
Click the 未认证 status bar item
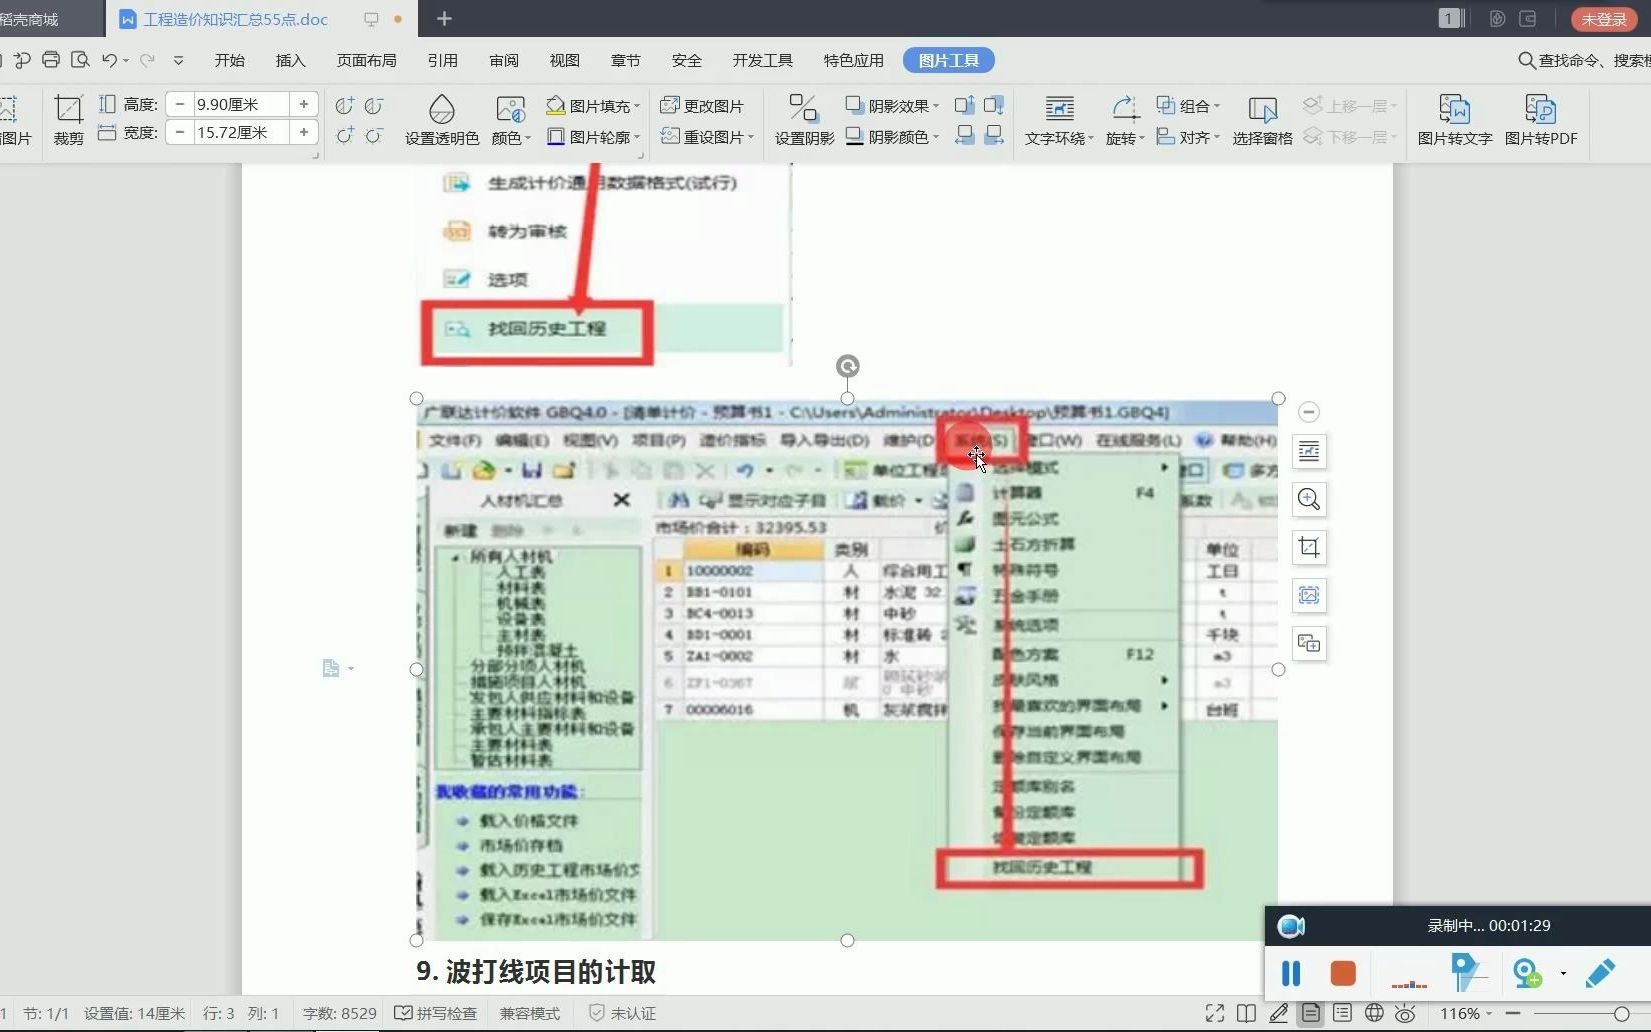point(622,1013)
